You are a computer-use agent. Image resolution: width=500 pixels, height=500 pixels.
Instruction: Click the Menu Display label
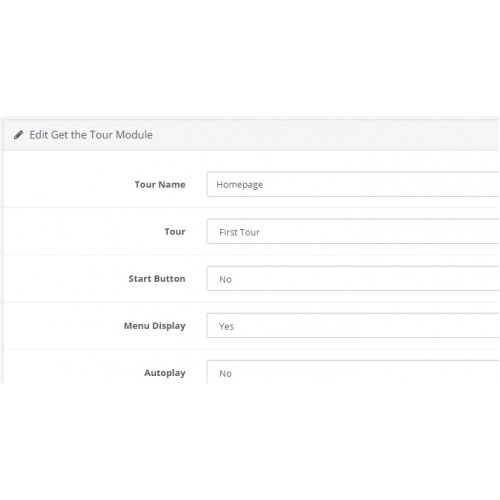[x=155, y=326]
